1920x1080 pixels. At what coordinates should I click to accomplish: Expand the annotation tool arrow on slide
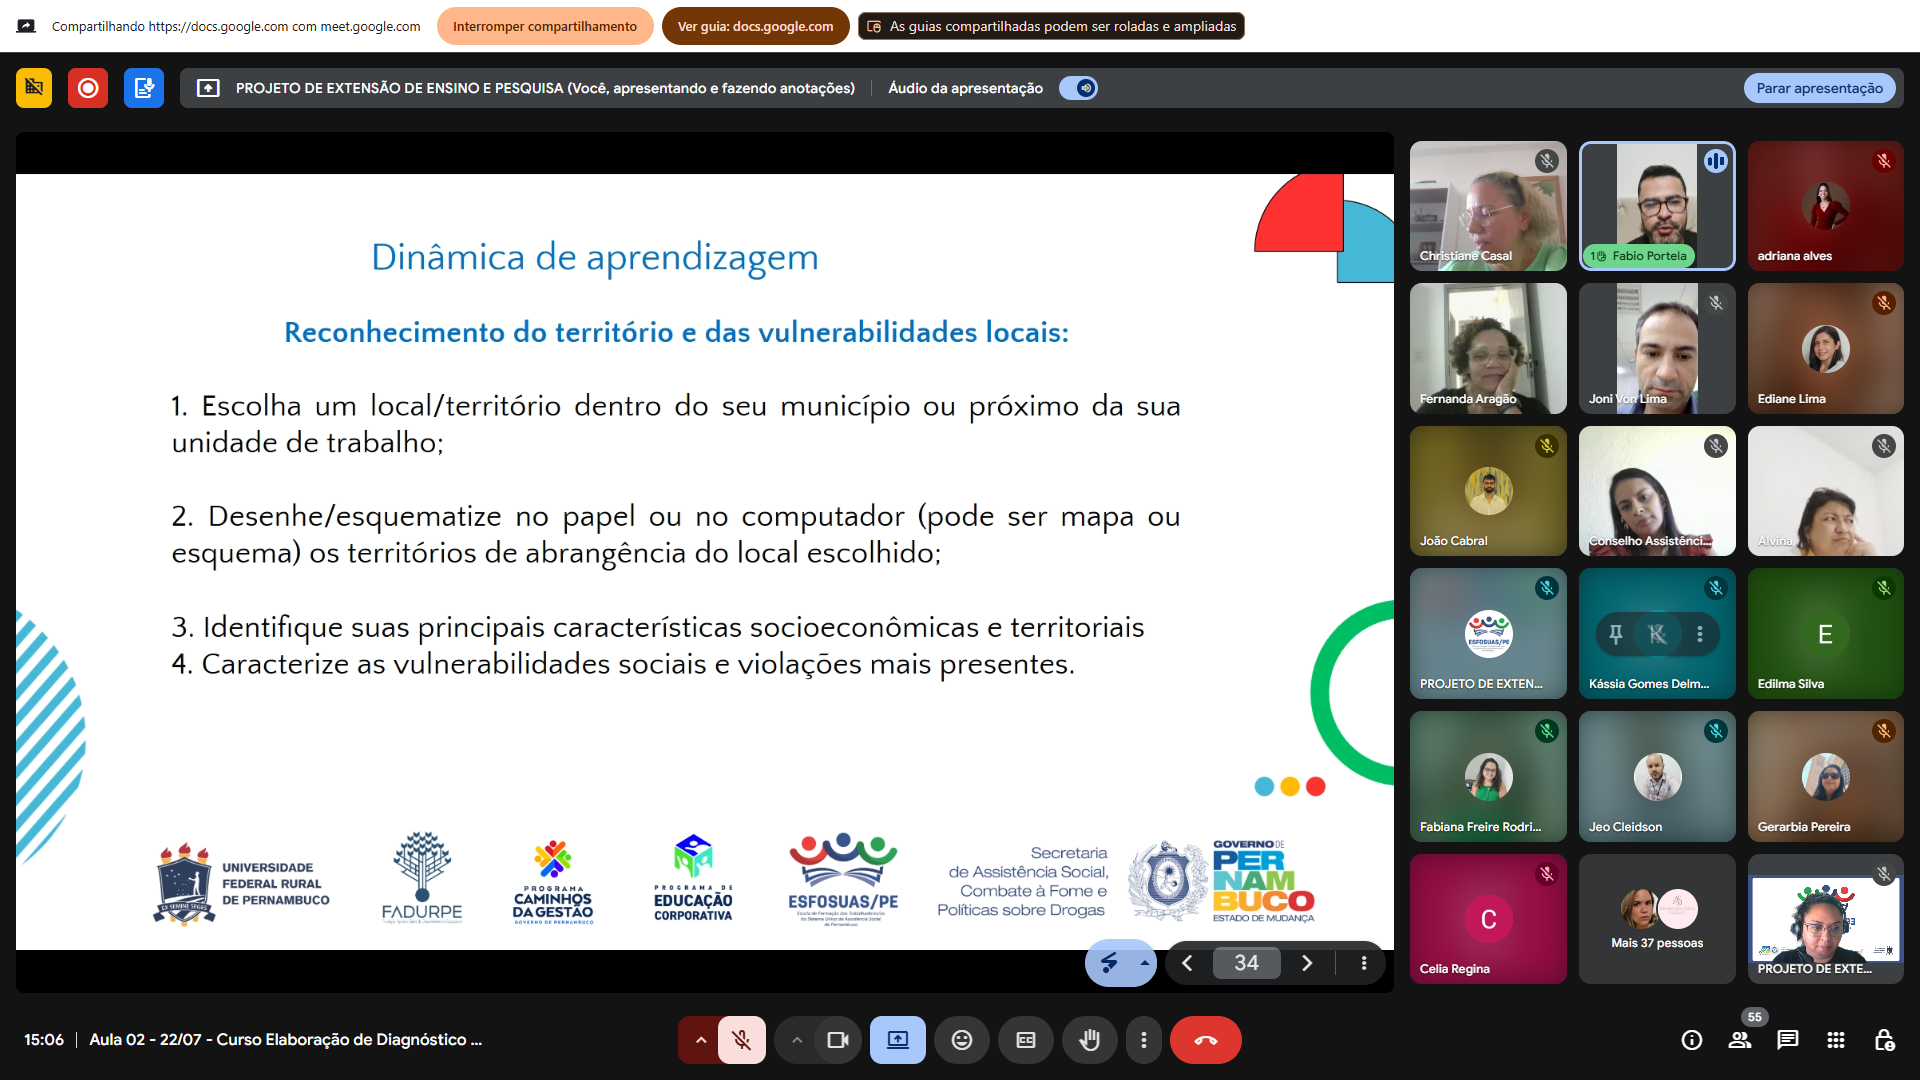coord(1144,963)
